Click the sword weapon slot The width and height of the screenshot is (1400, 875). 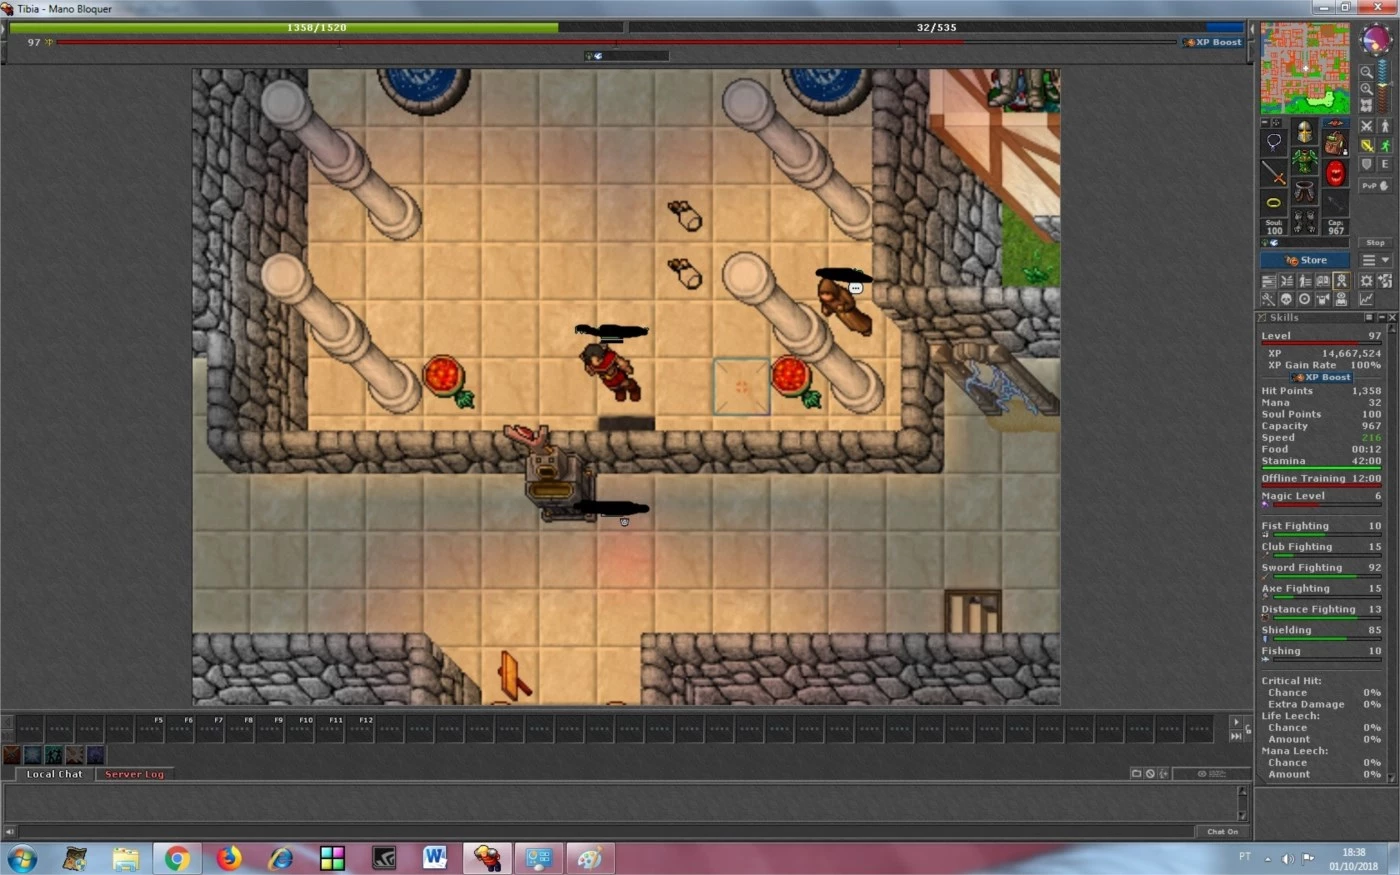point(1273,173)
